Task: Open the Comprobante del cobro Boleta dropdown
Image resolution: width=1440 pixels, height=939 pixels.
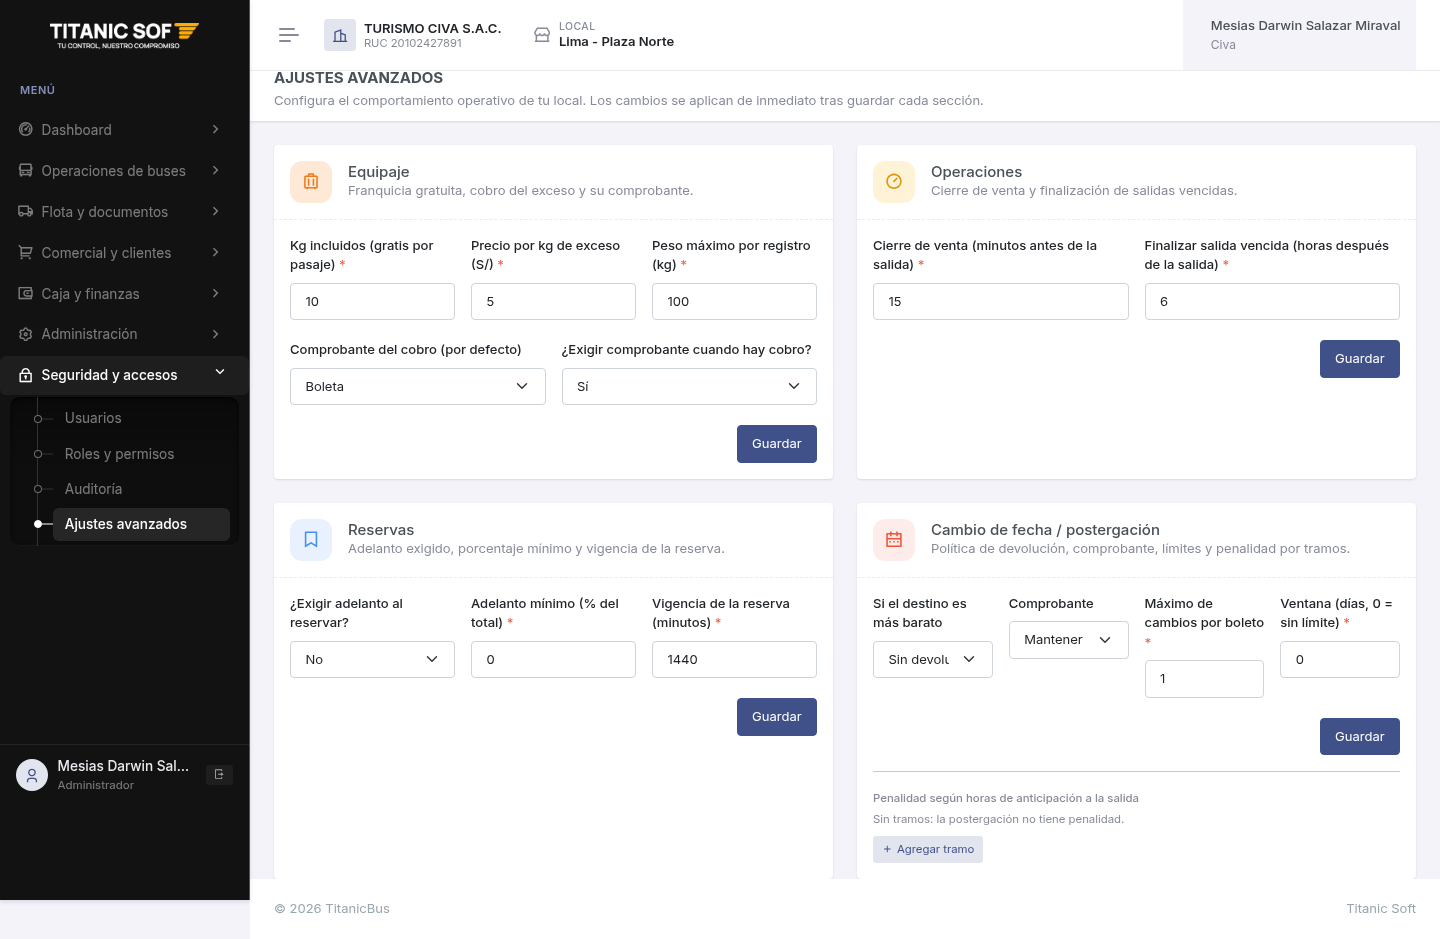Action: pos(418,386)
